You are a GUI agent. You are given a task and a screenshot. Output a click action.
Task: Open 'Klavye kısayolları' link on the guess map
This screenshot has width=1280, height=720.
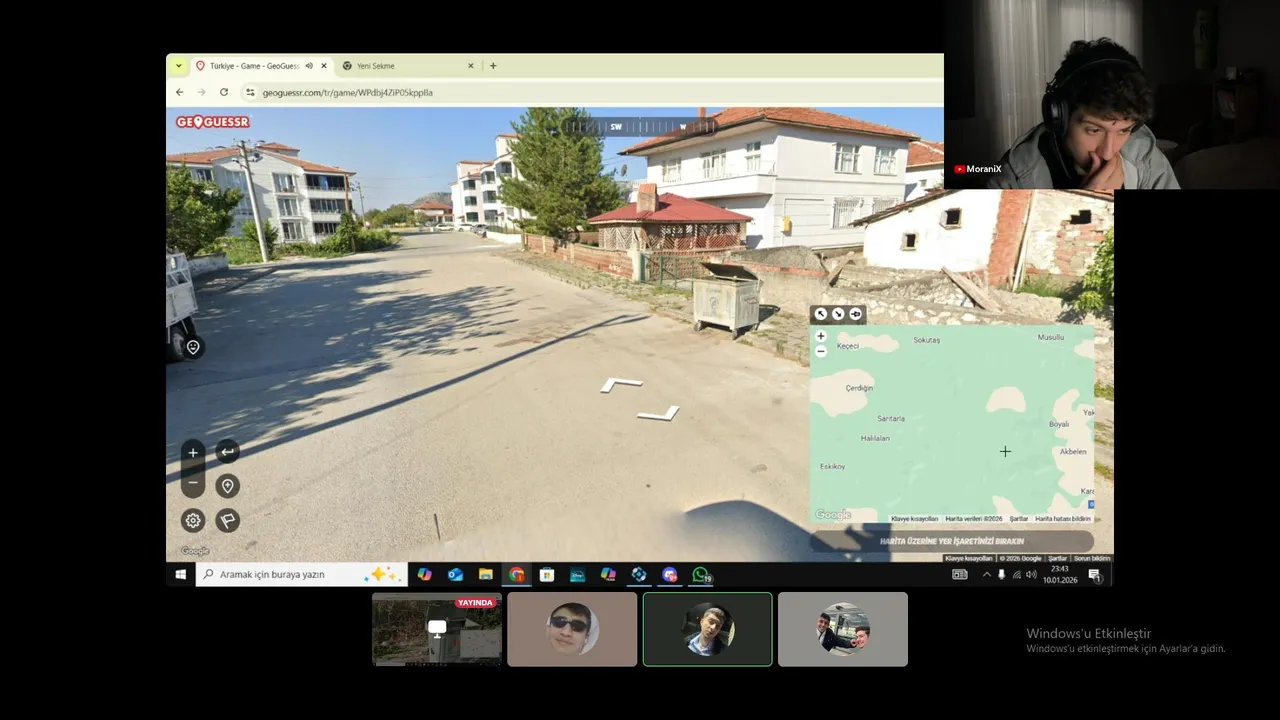(x=914, y=519)
